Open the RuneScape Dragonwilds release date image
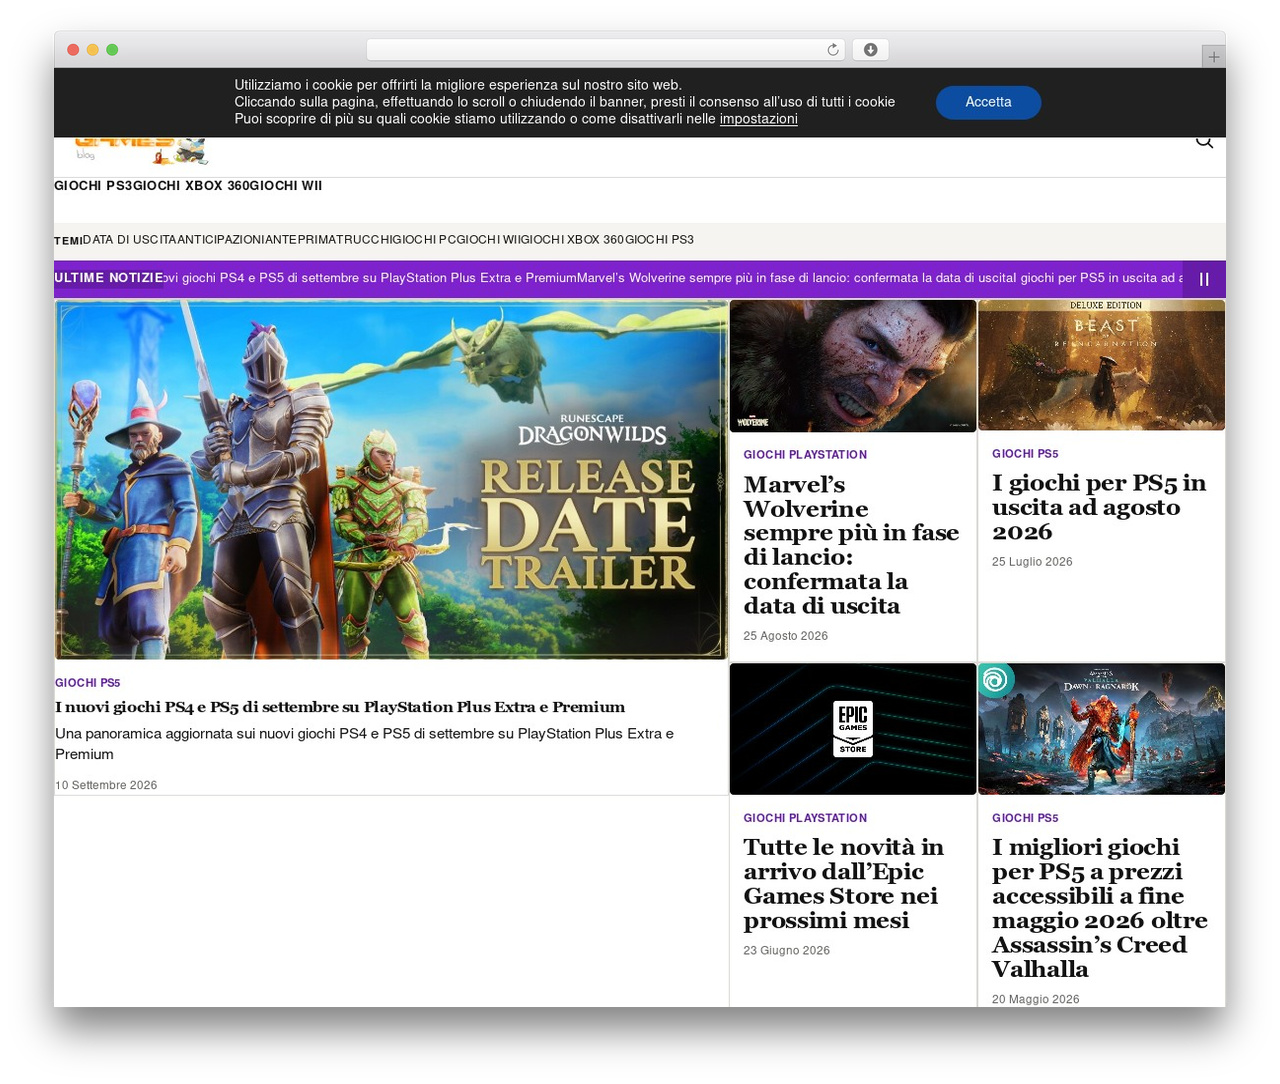 point(391,480)
